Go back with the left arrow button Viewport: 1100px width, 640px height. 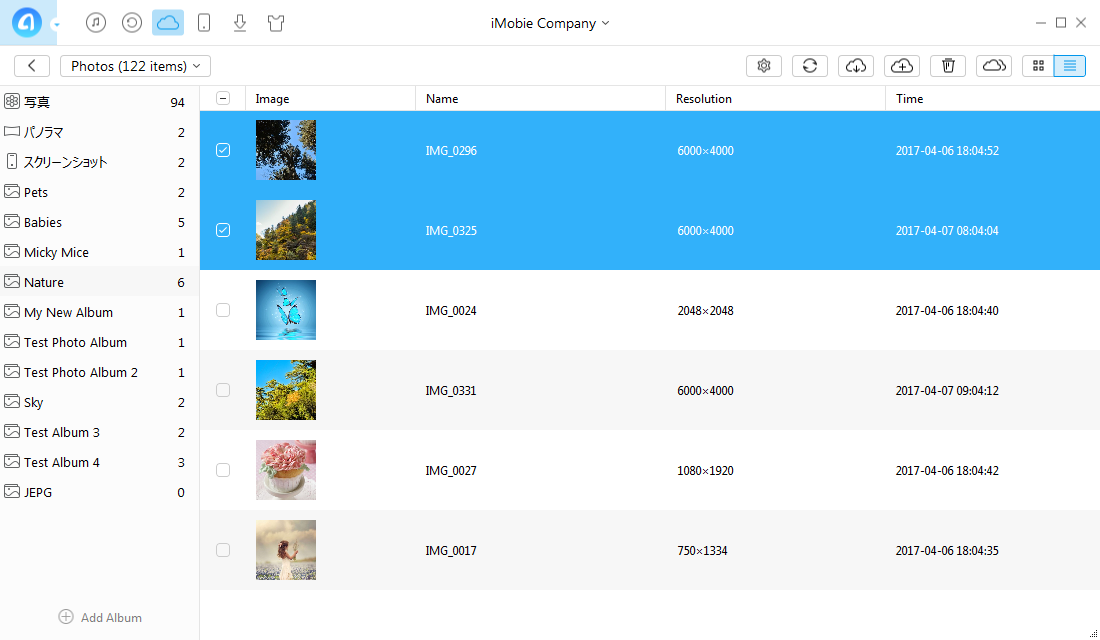coord(32,66)
